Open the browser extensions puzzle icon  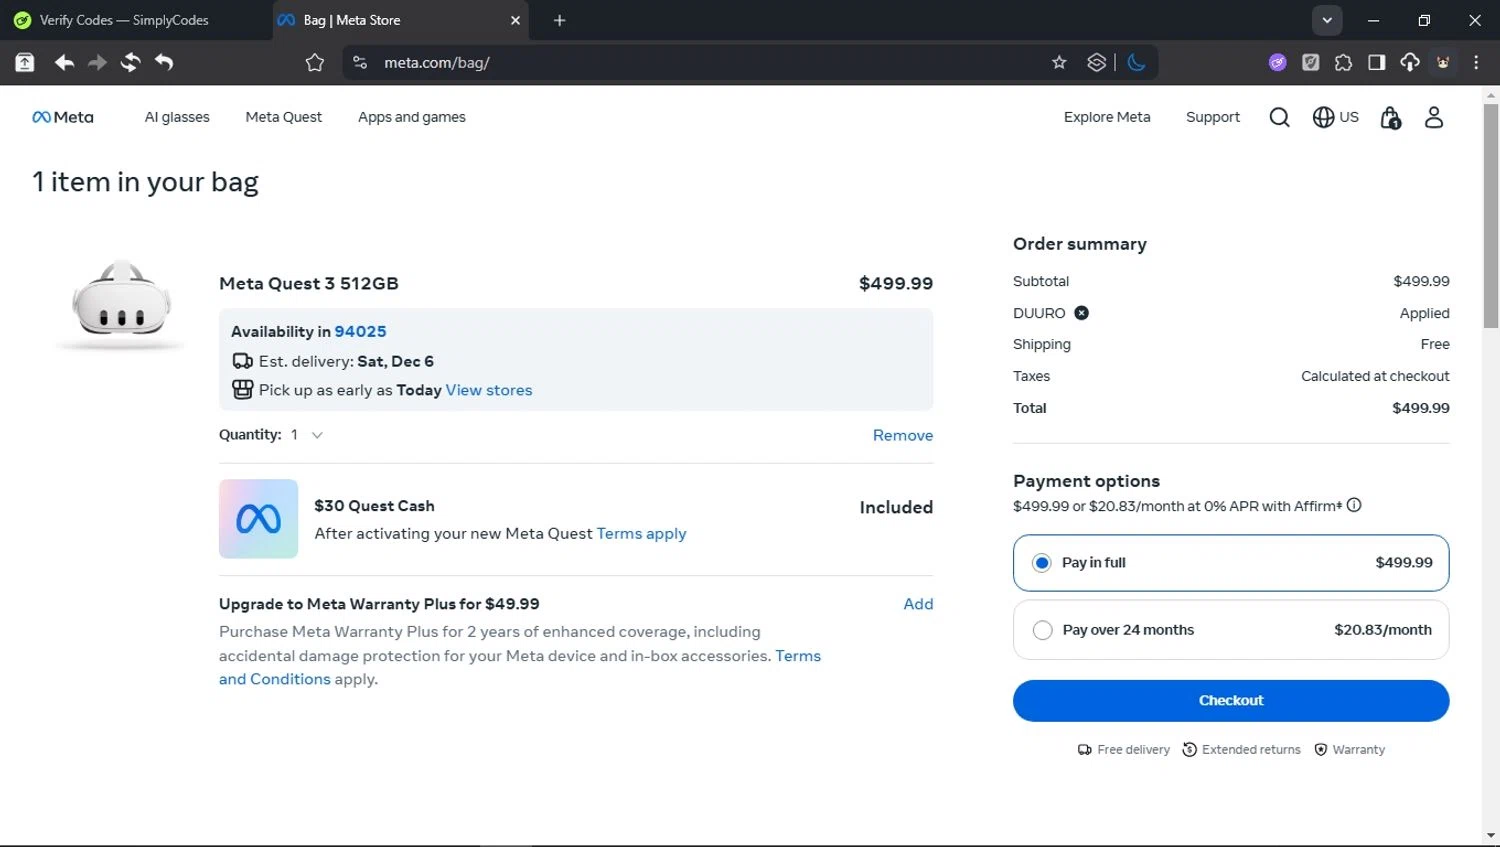click(x=1343, y=62)
